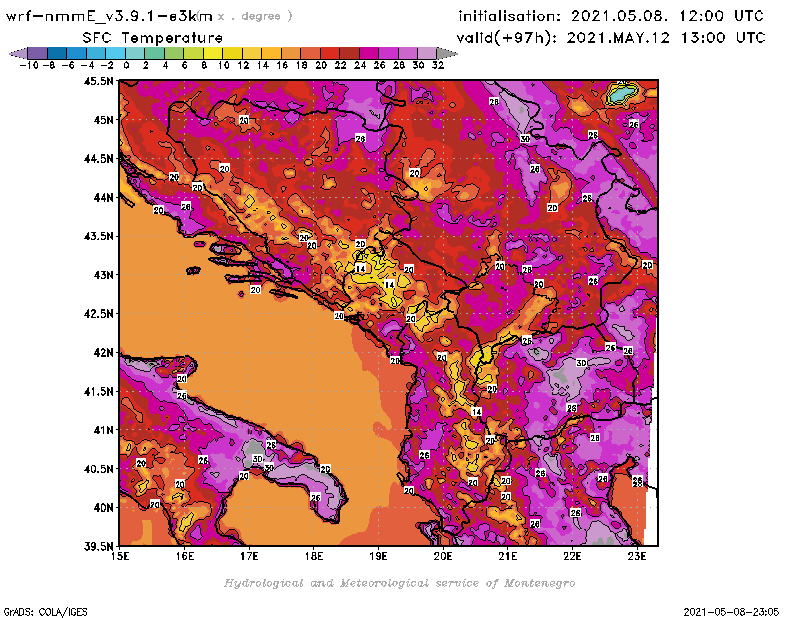Pick the legend swatch between 28 and 30
The width and height of the screenshot is (800, 618).
pos(407,53)
